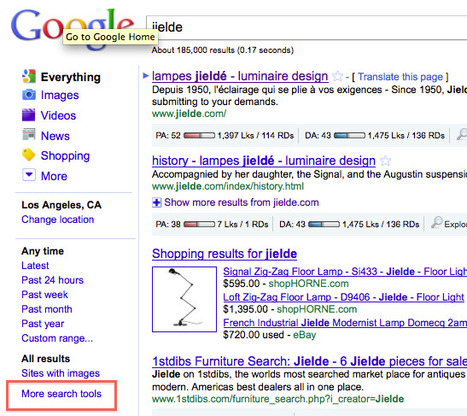Viewport: 467px width, 416px height.
Task: Open 1stdibs Furniture Search result
Action: (309, 361)
